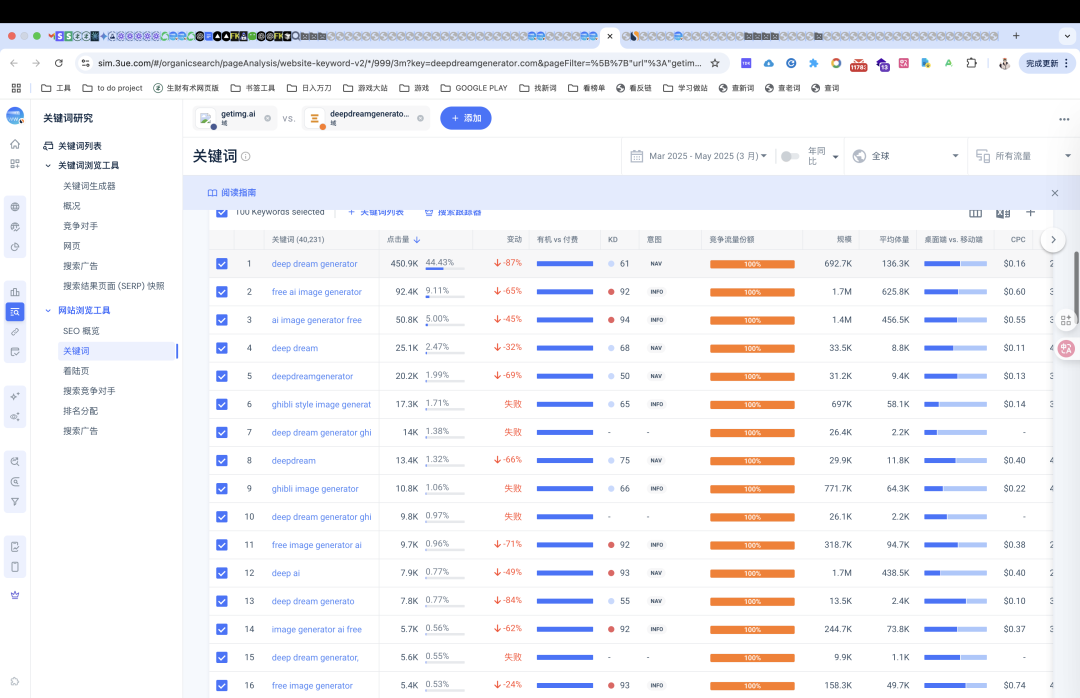This screenshot has height=698, width=1080.
Task: Open the crown upgrade icon in sidebar
Action: point(15,595)
